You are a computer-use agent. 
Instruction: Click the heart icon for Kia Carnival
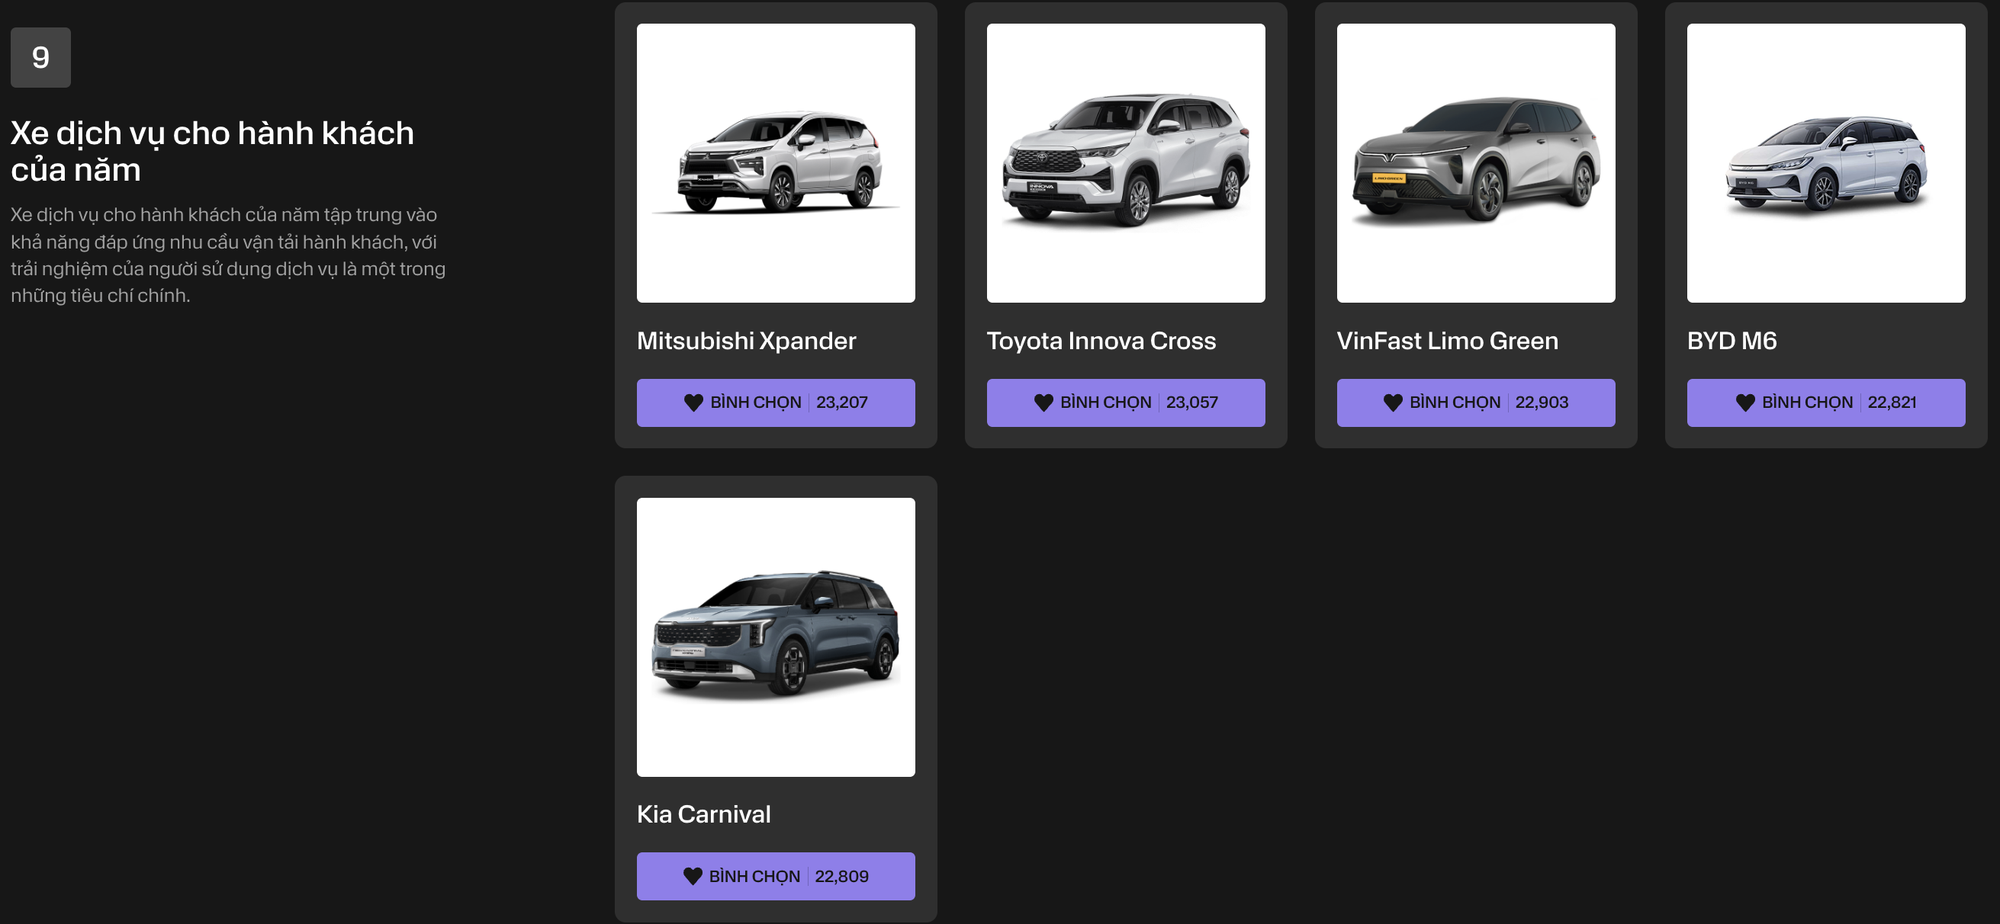pyautogui.click(x=692, y=876)
